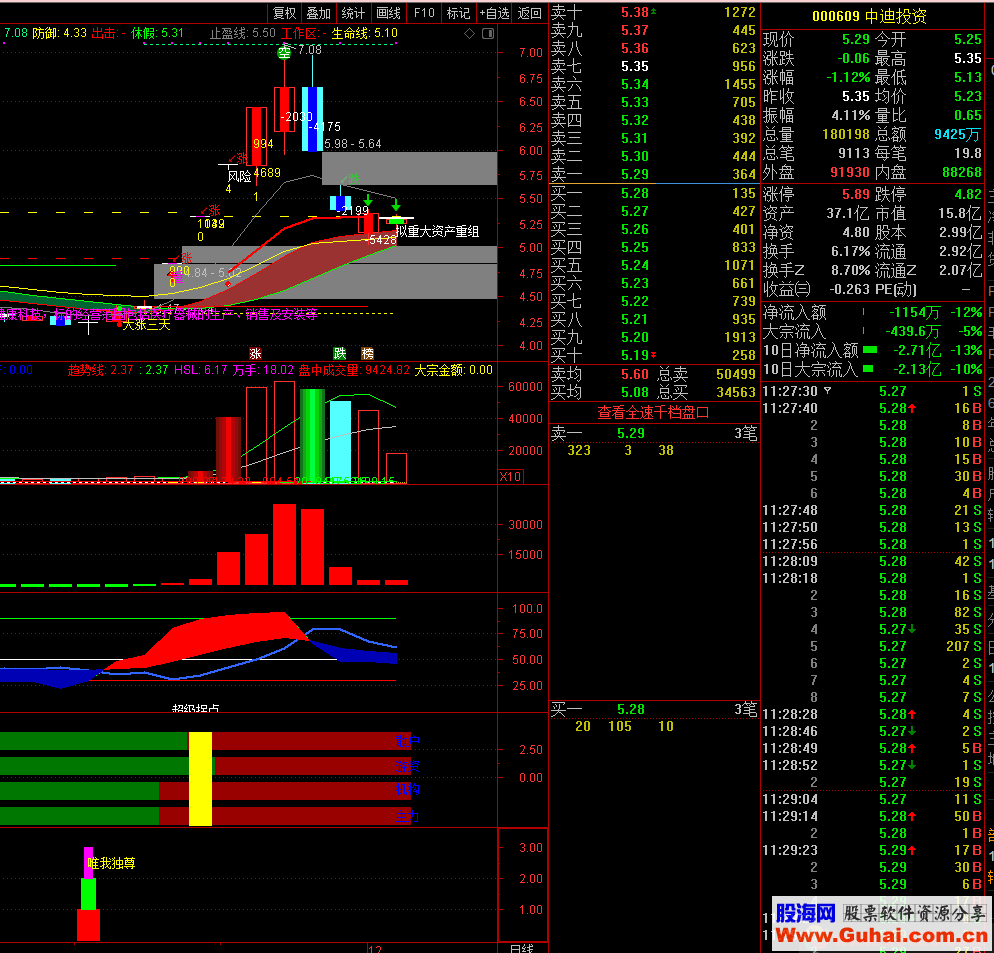Select the 11:29:14 trade row of 50 B
This screenshot has width=994, height=953.
coord(872,816)
